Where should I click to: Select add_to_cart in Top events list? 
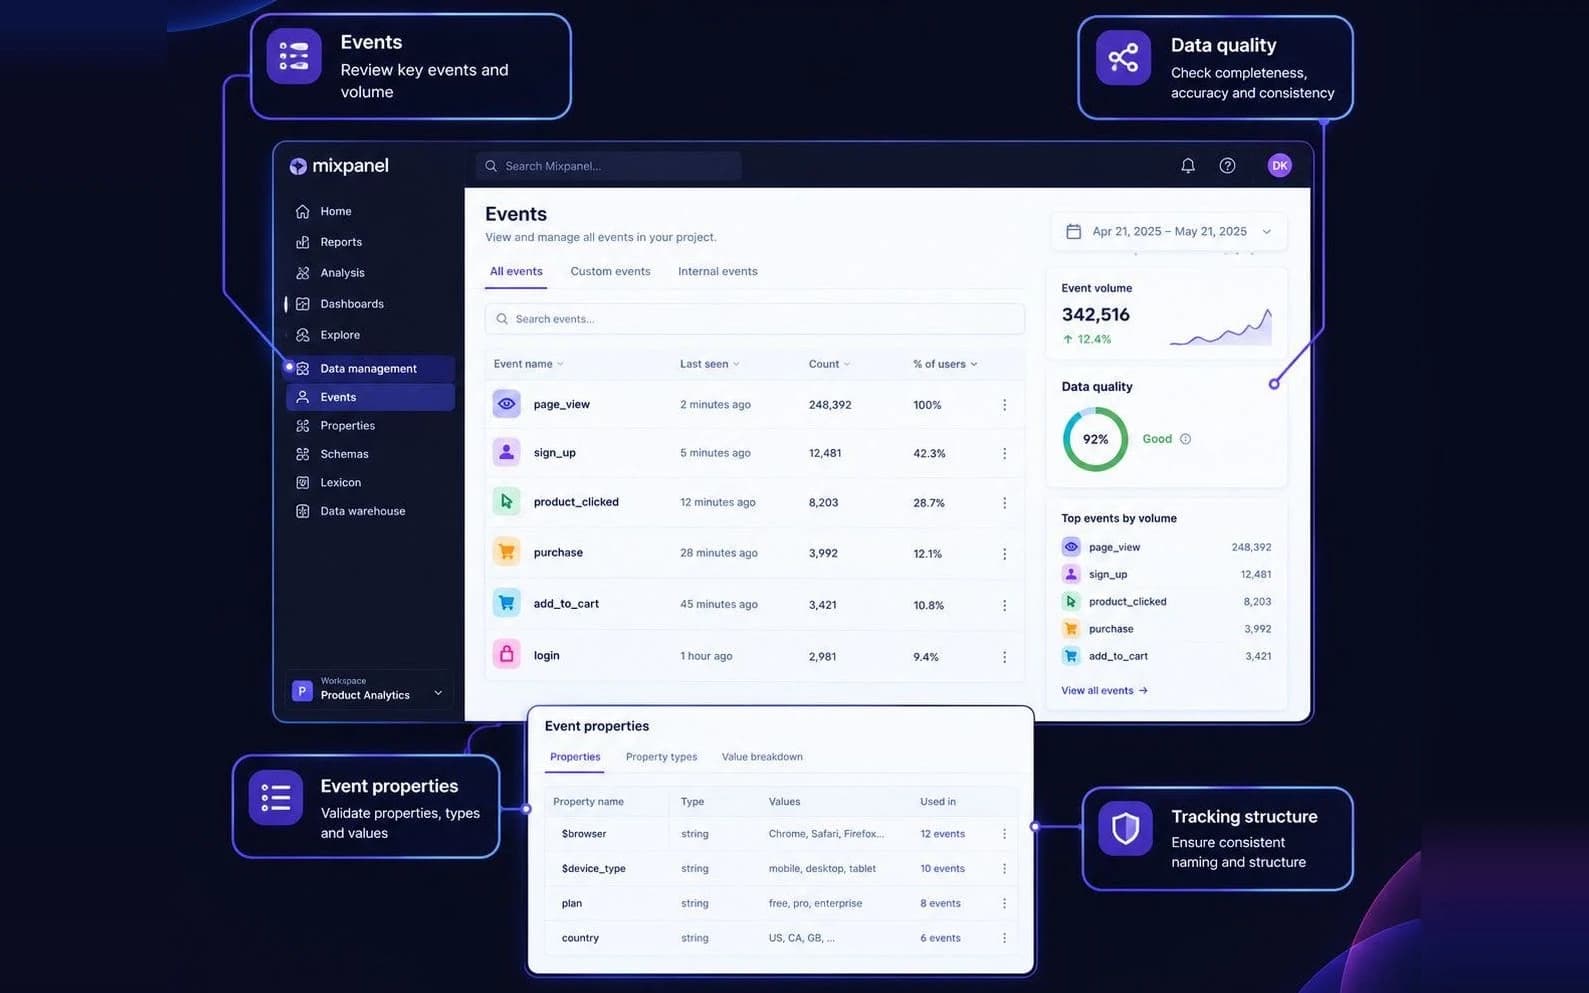coord(1166,656)
